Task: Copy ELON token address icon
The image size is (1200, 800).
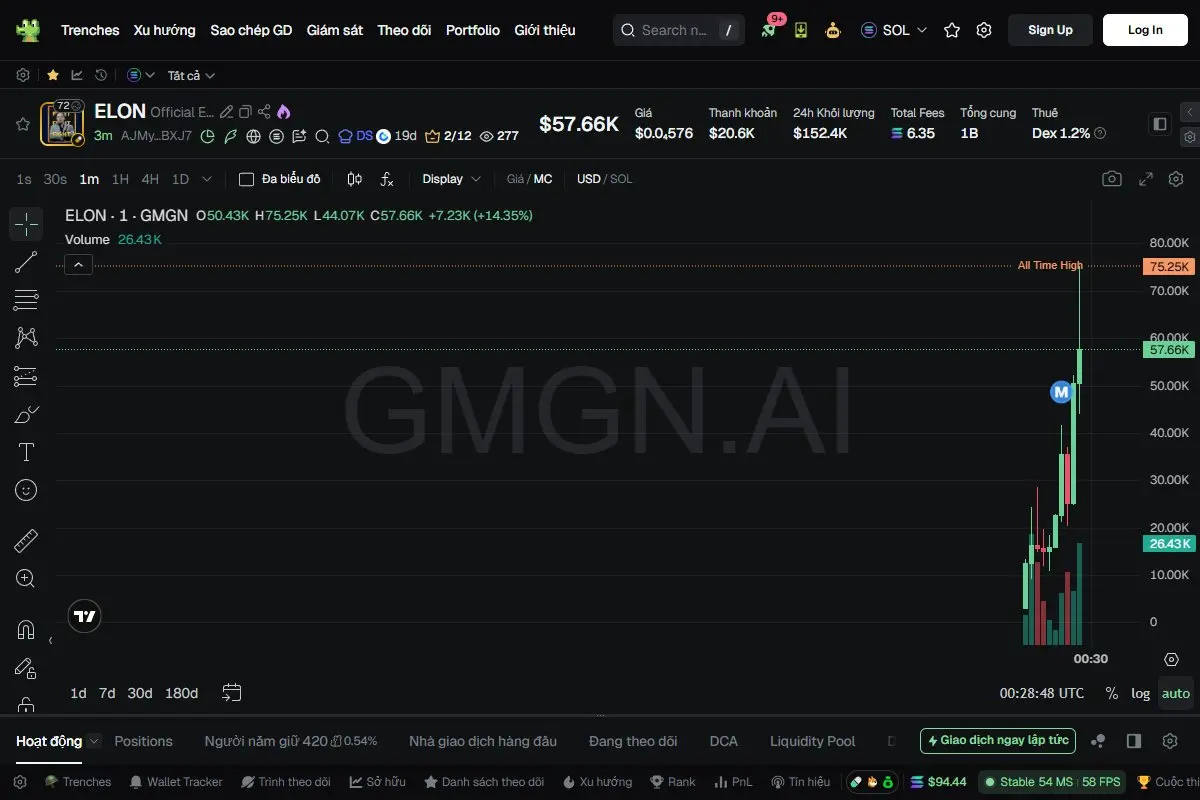Action: point(245,112)
